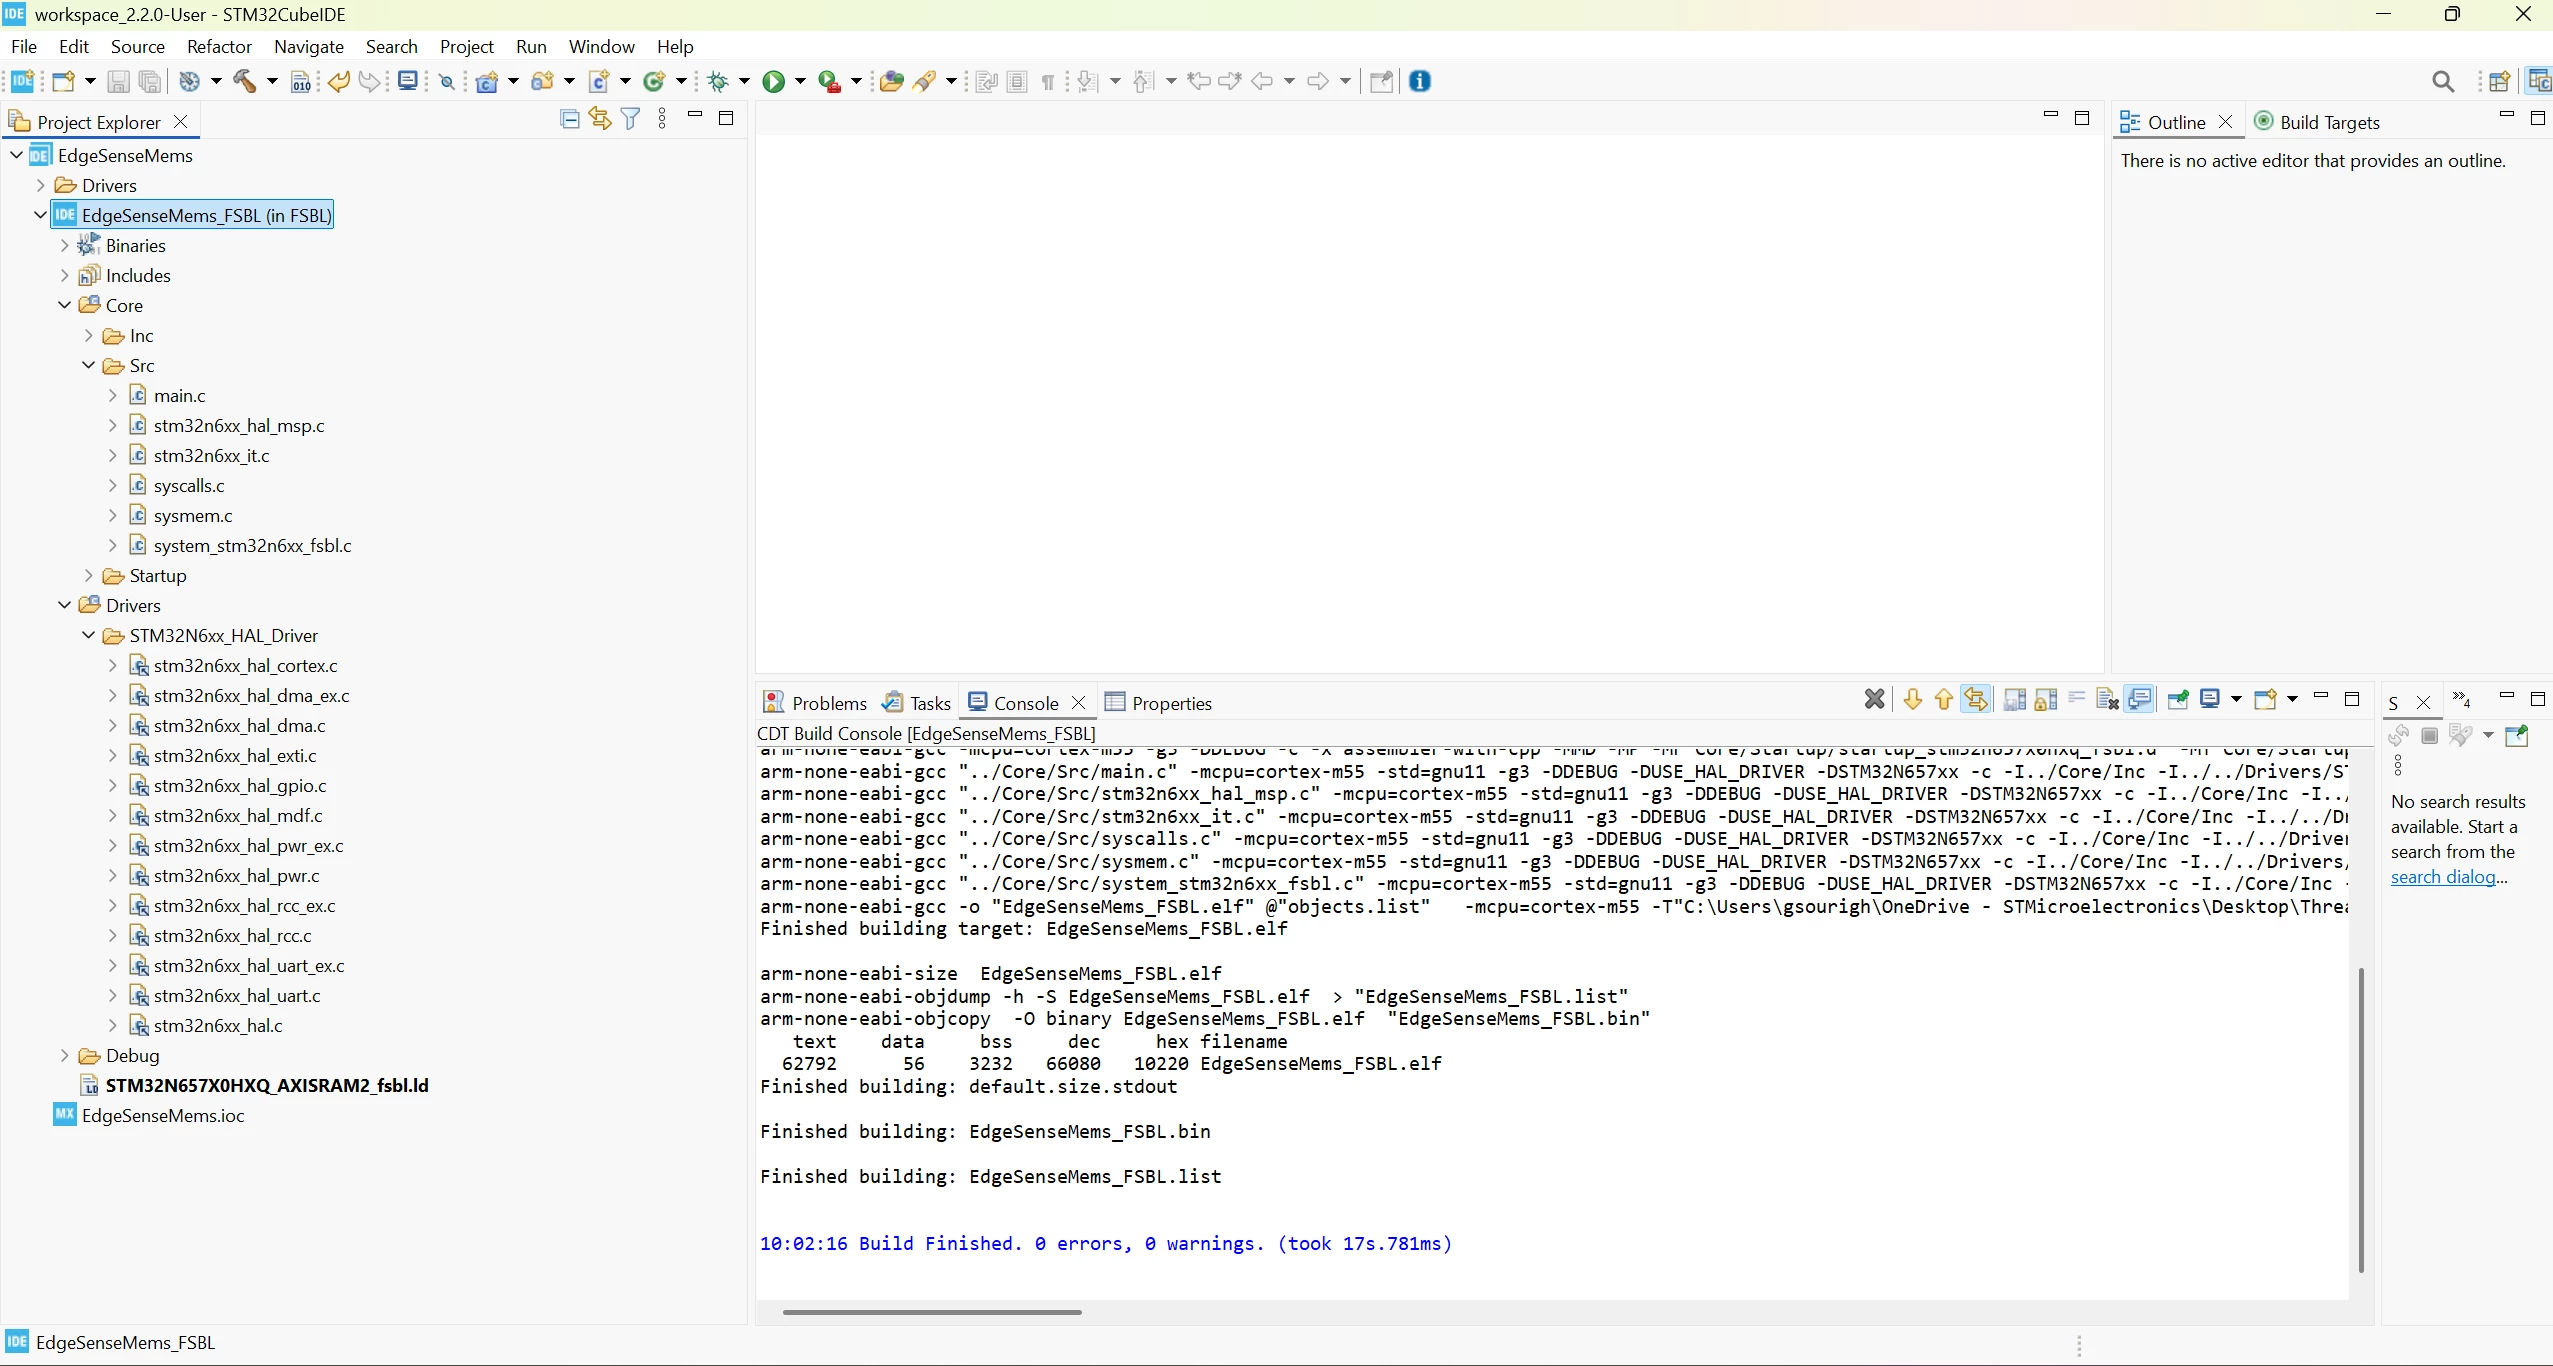Image resolution: width=2553 pixels, height=1366 pixels.
Task: Click the Back navigation arrow icon
Action: [x=1262, y=82]
